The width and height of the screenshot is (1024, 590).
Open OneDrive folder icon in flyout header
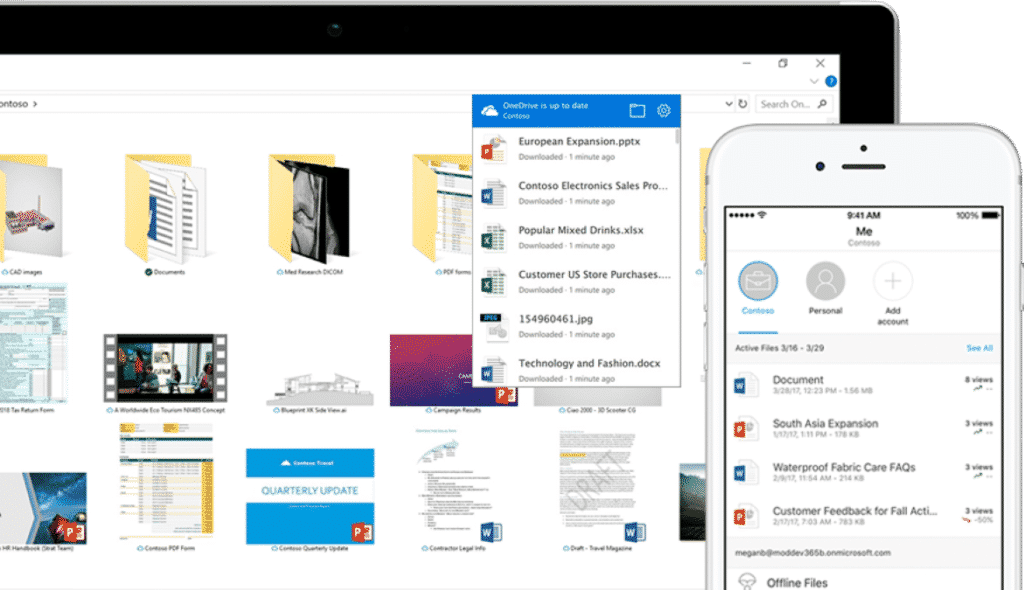coord(637,110)
